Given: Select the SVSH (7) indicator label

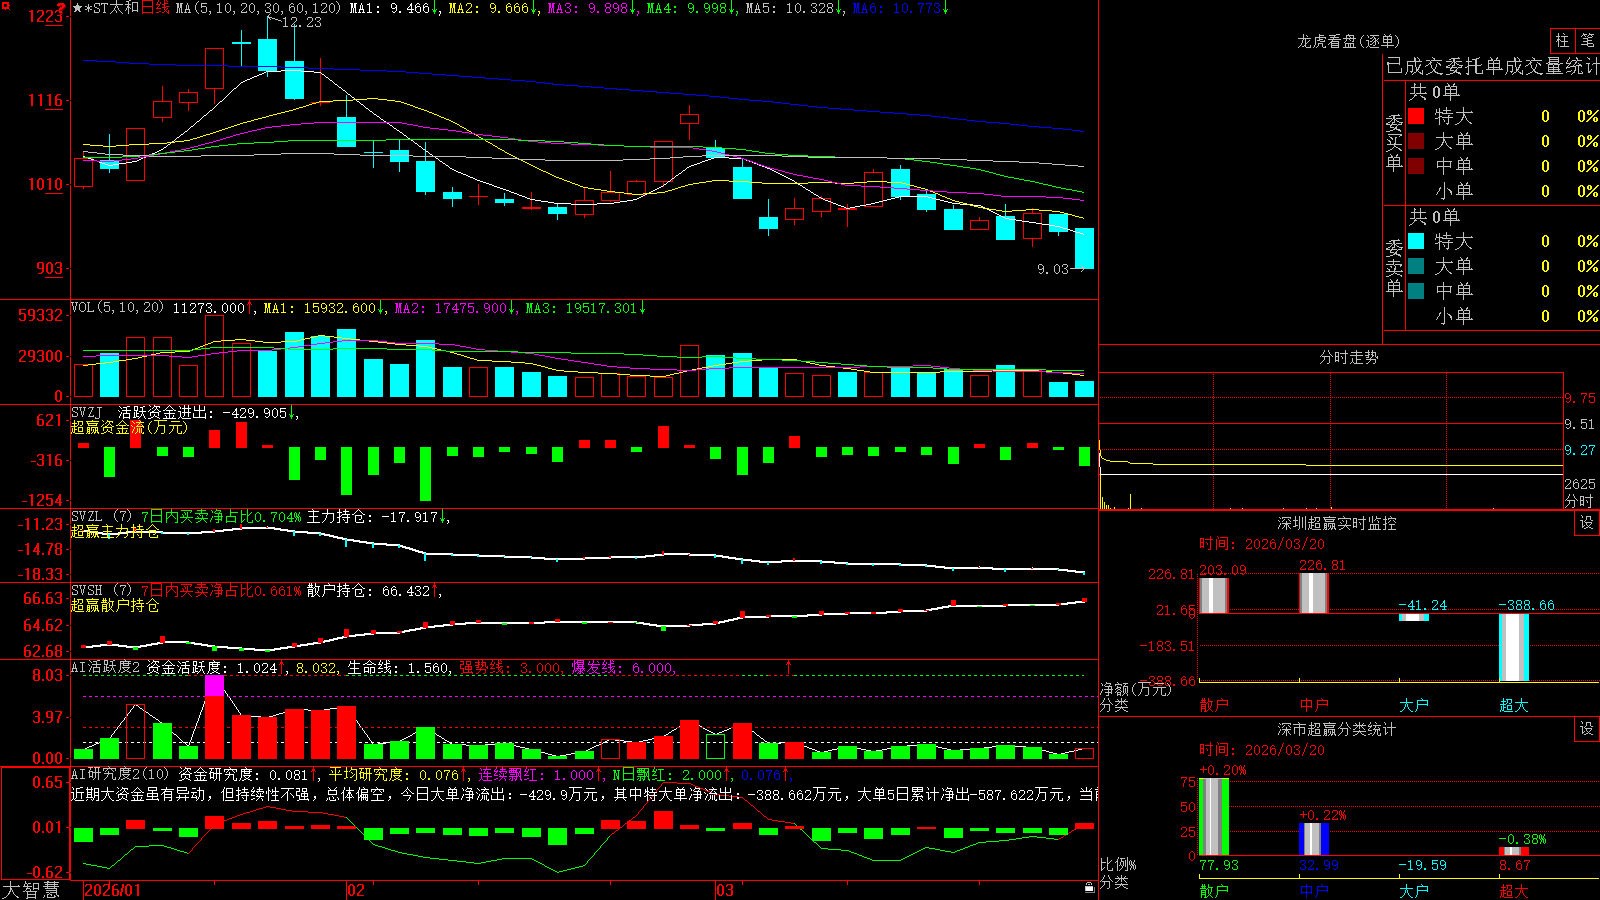Looking at the screenshot, I should tap(101, 591).
